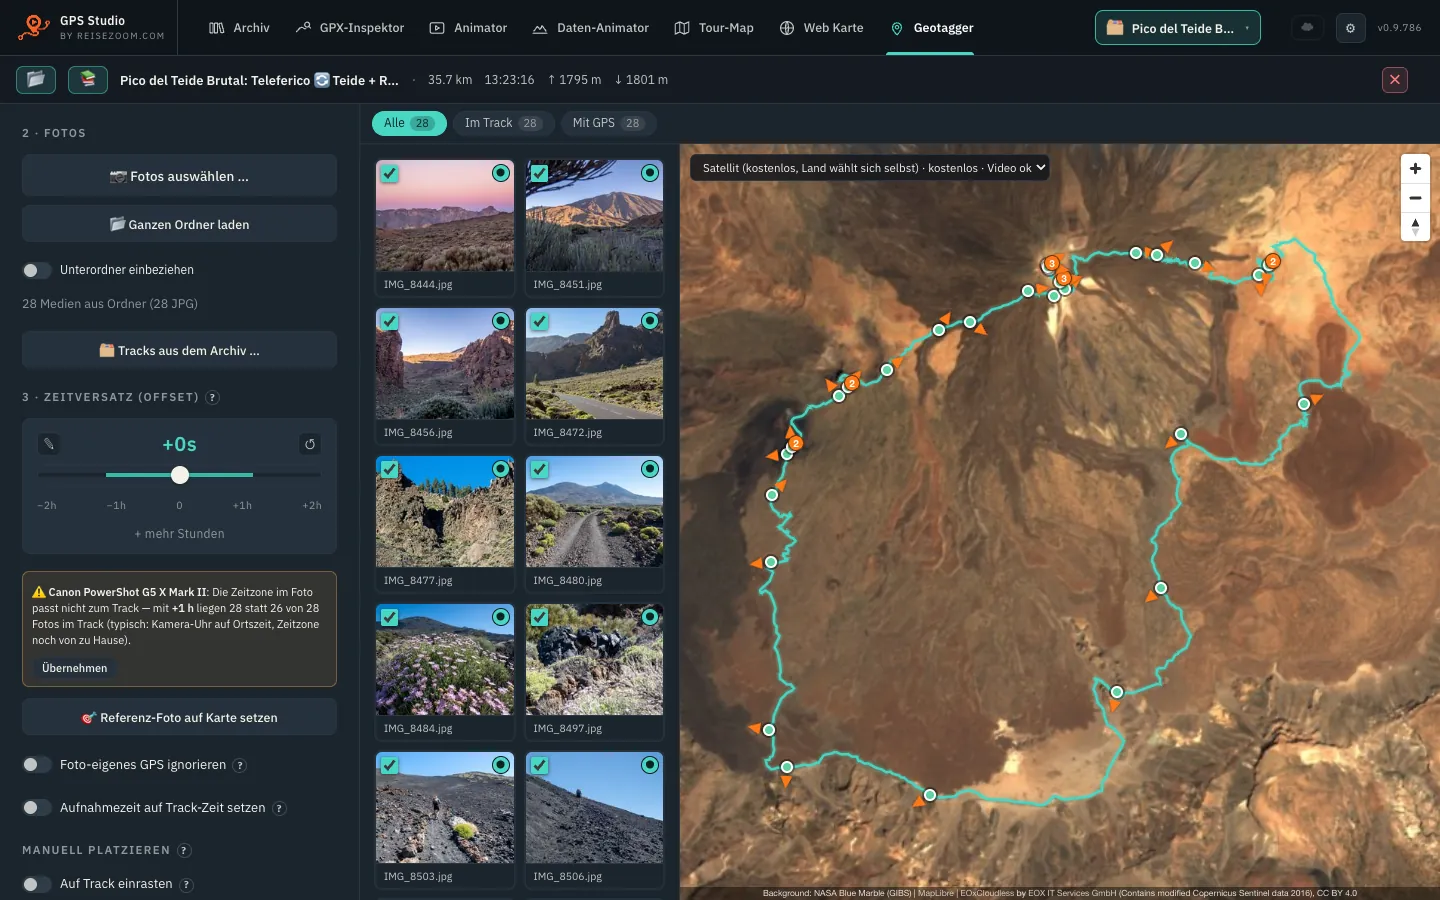
Task: Open help icon beside Auf Track einrasten
Action: (x=186, y=884)
